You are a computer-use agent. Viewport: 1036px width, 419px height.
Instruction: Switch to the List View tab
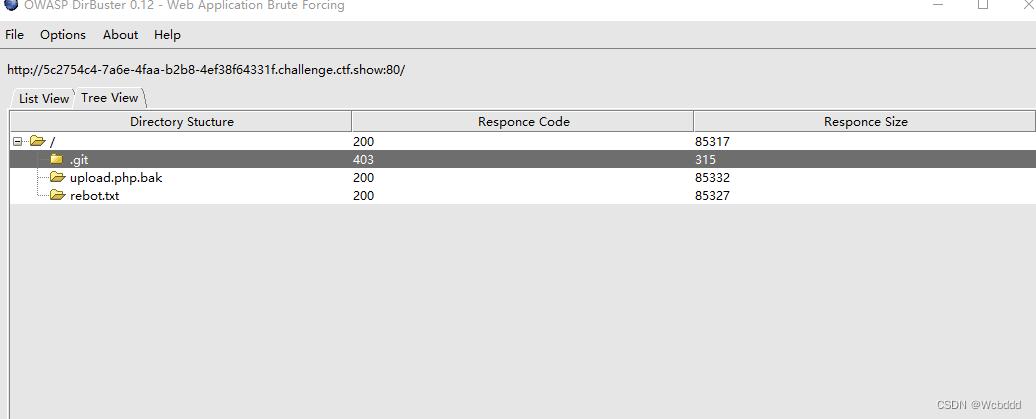(43, 98)
